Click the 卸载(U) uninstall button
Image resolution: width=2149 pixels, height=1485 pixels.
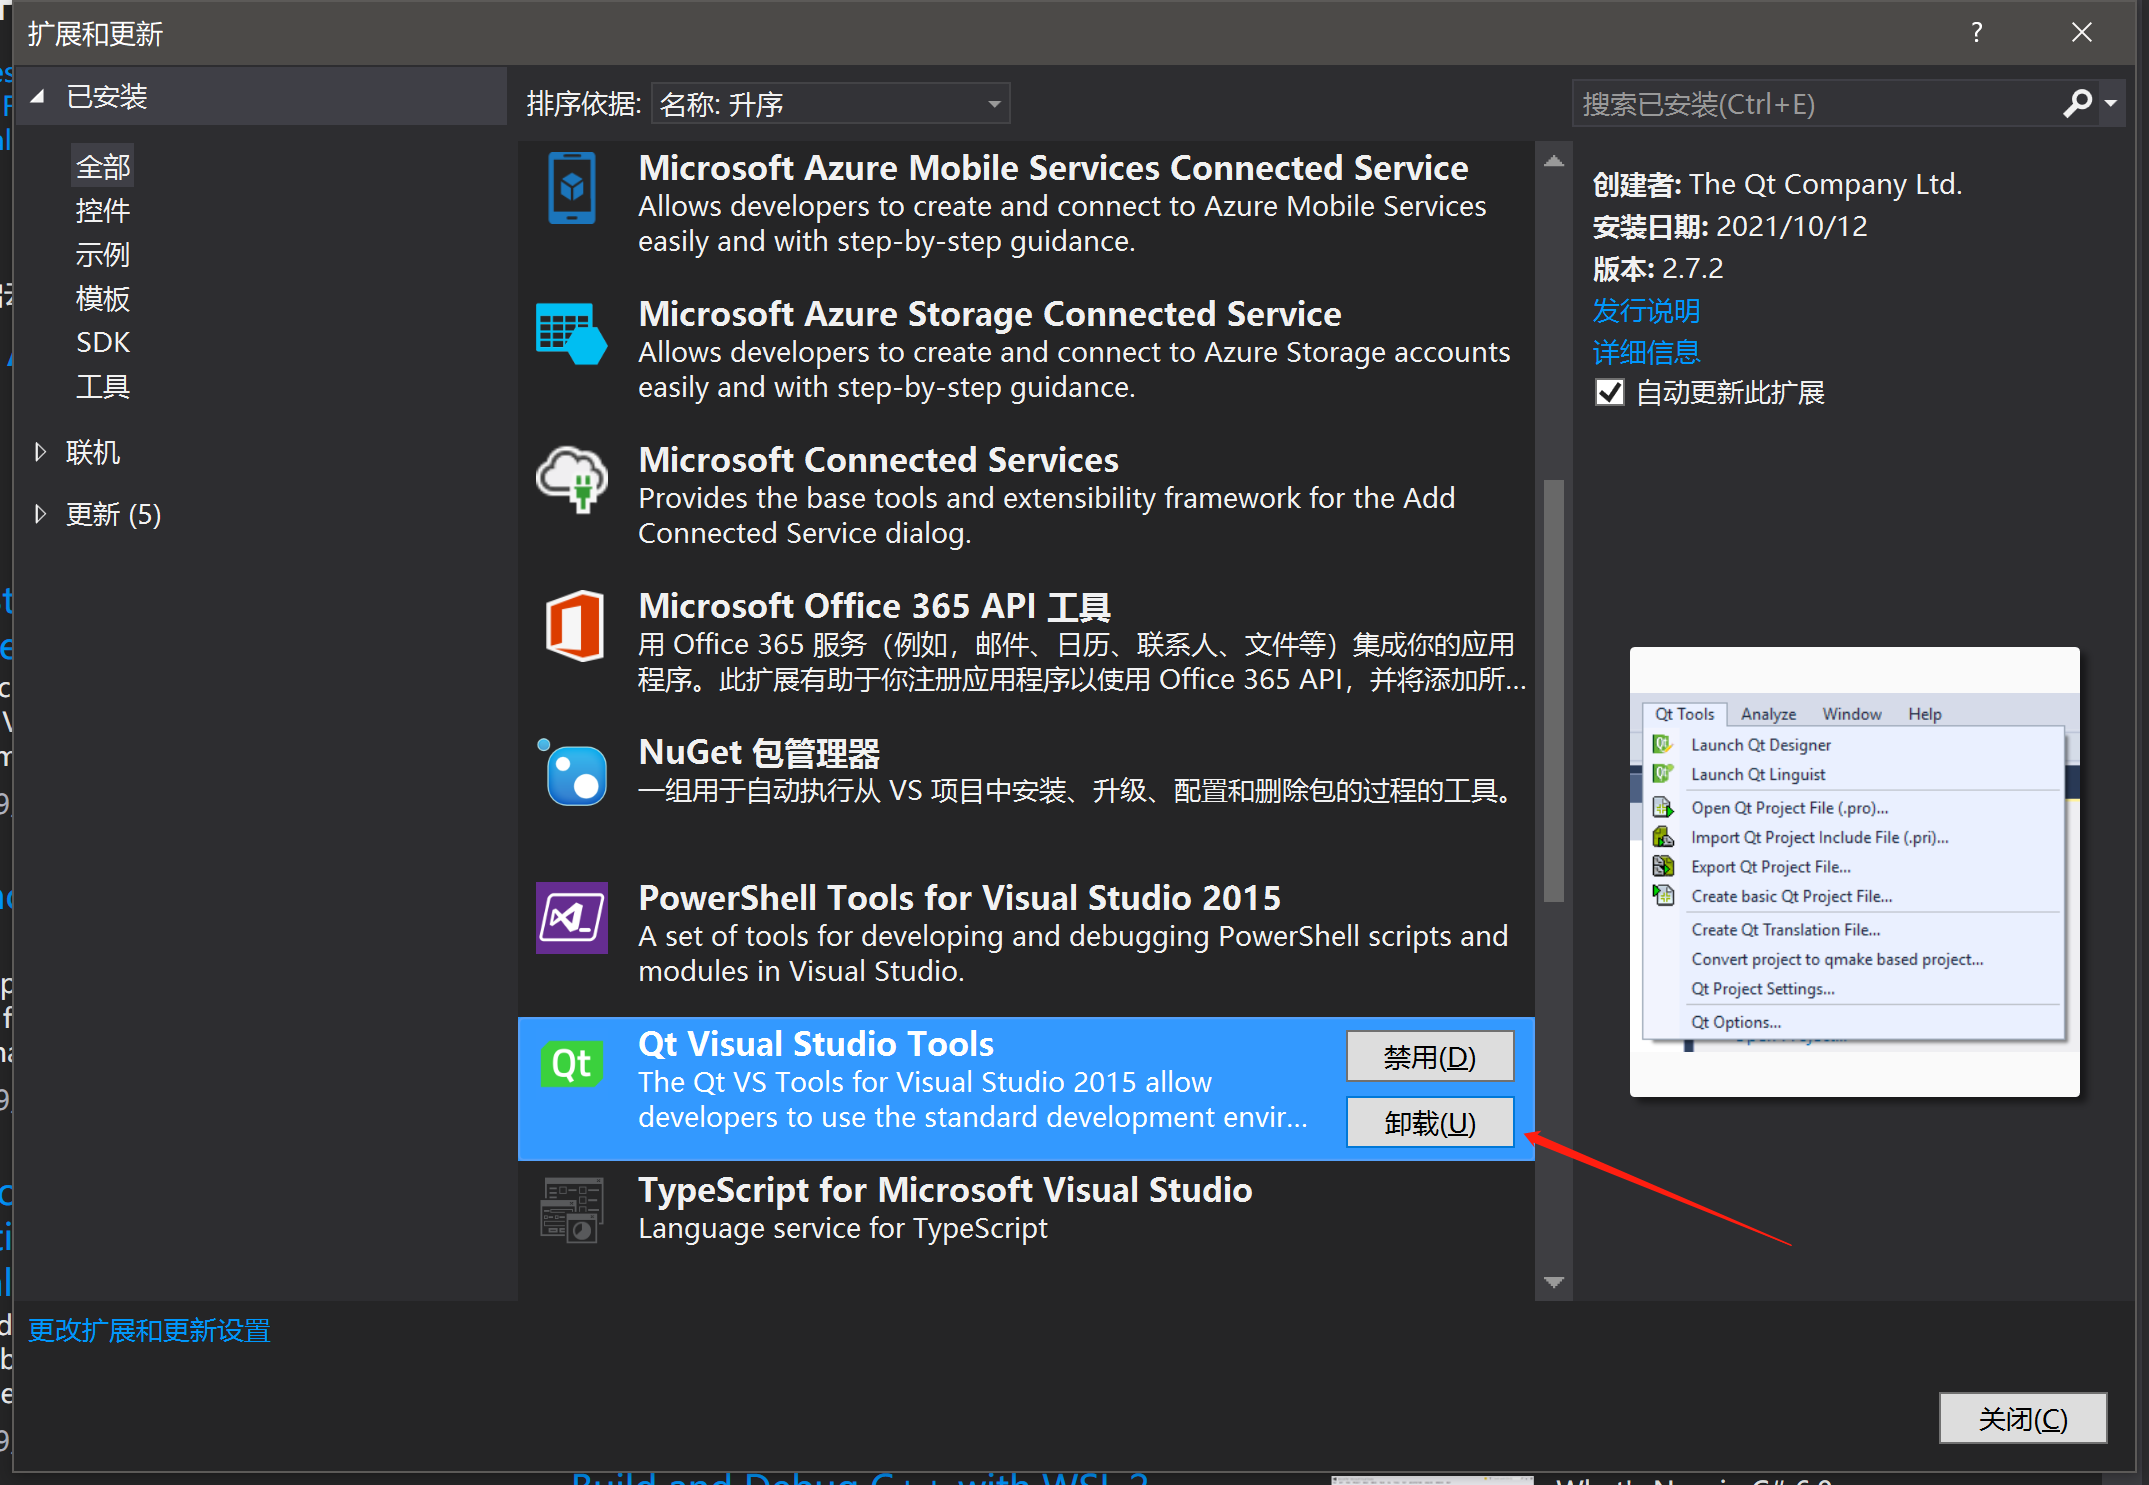(1430, 1123)
